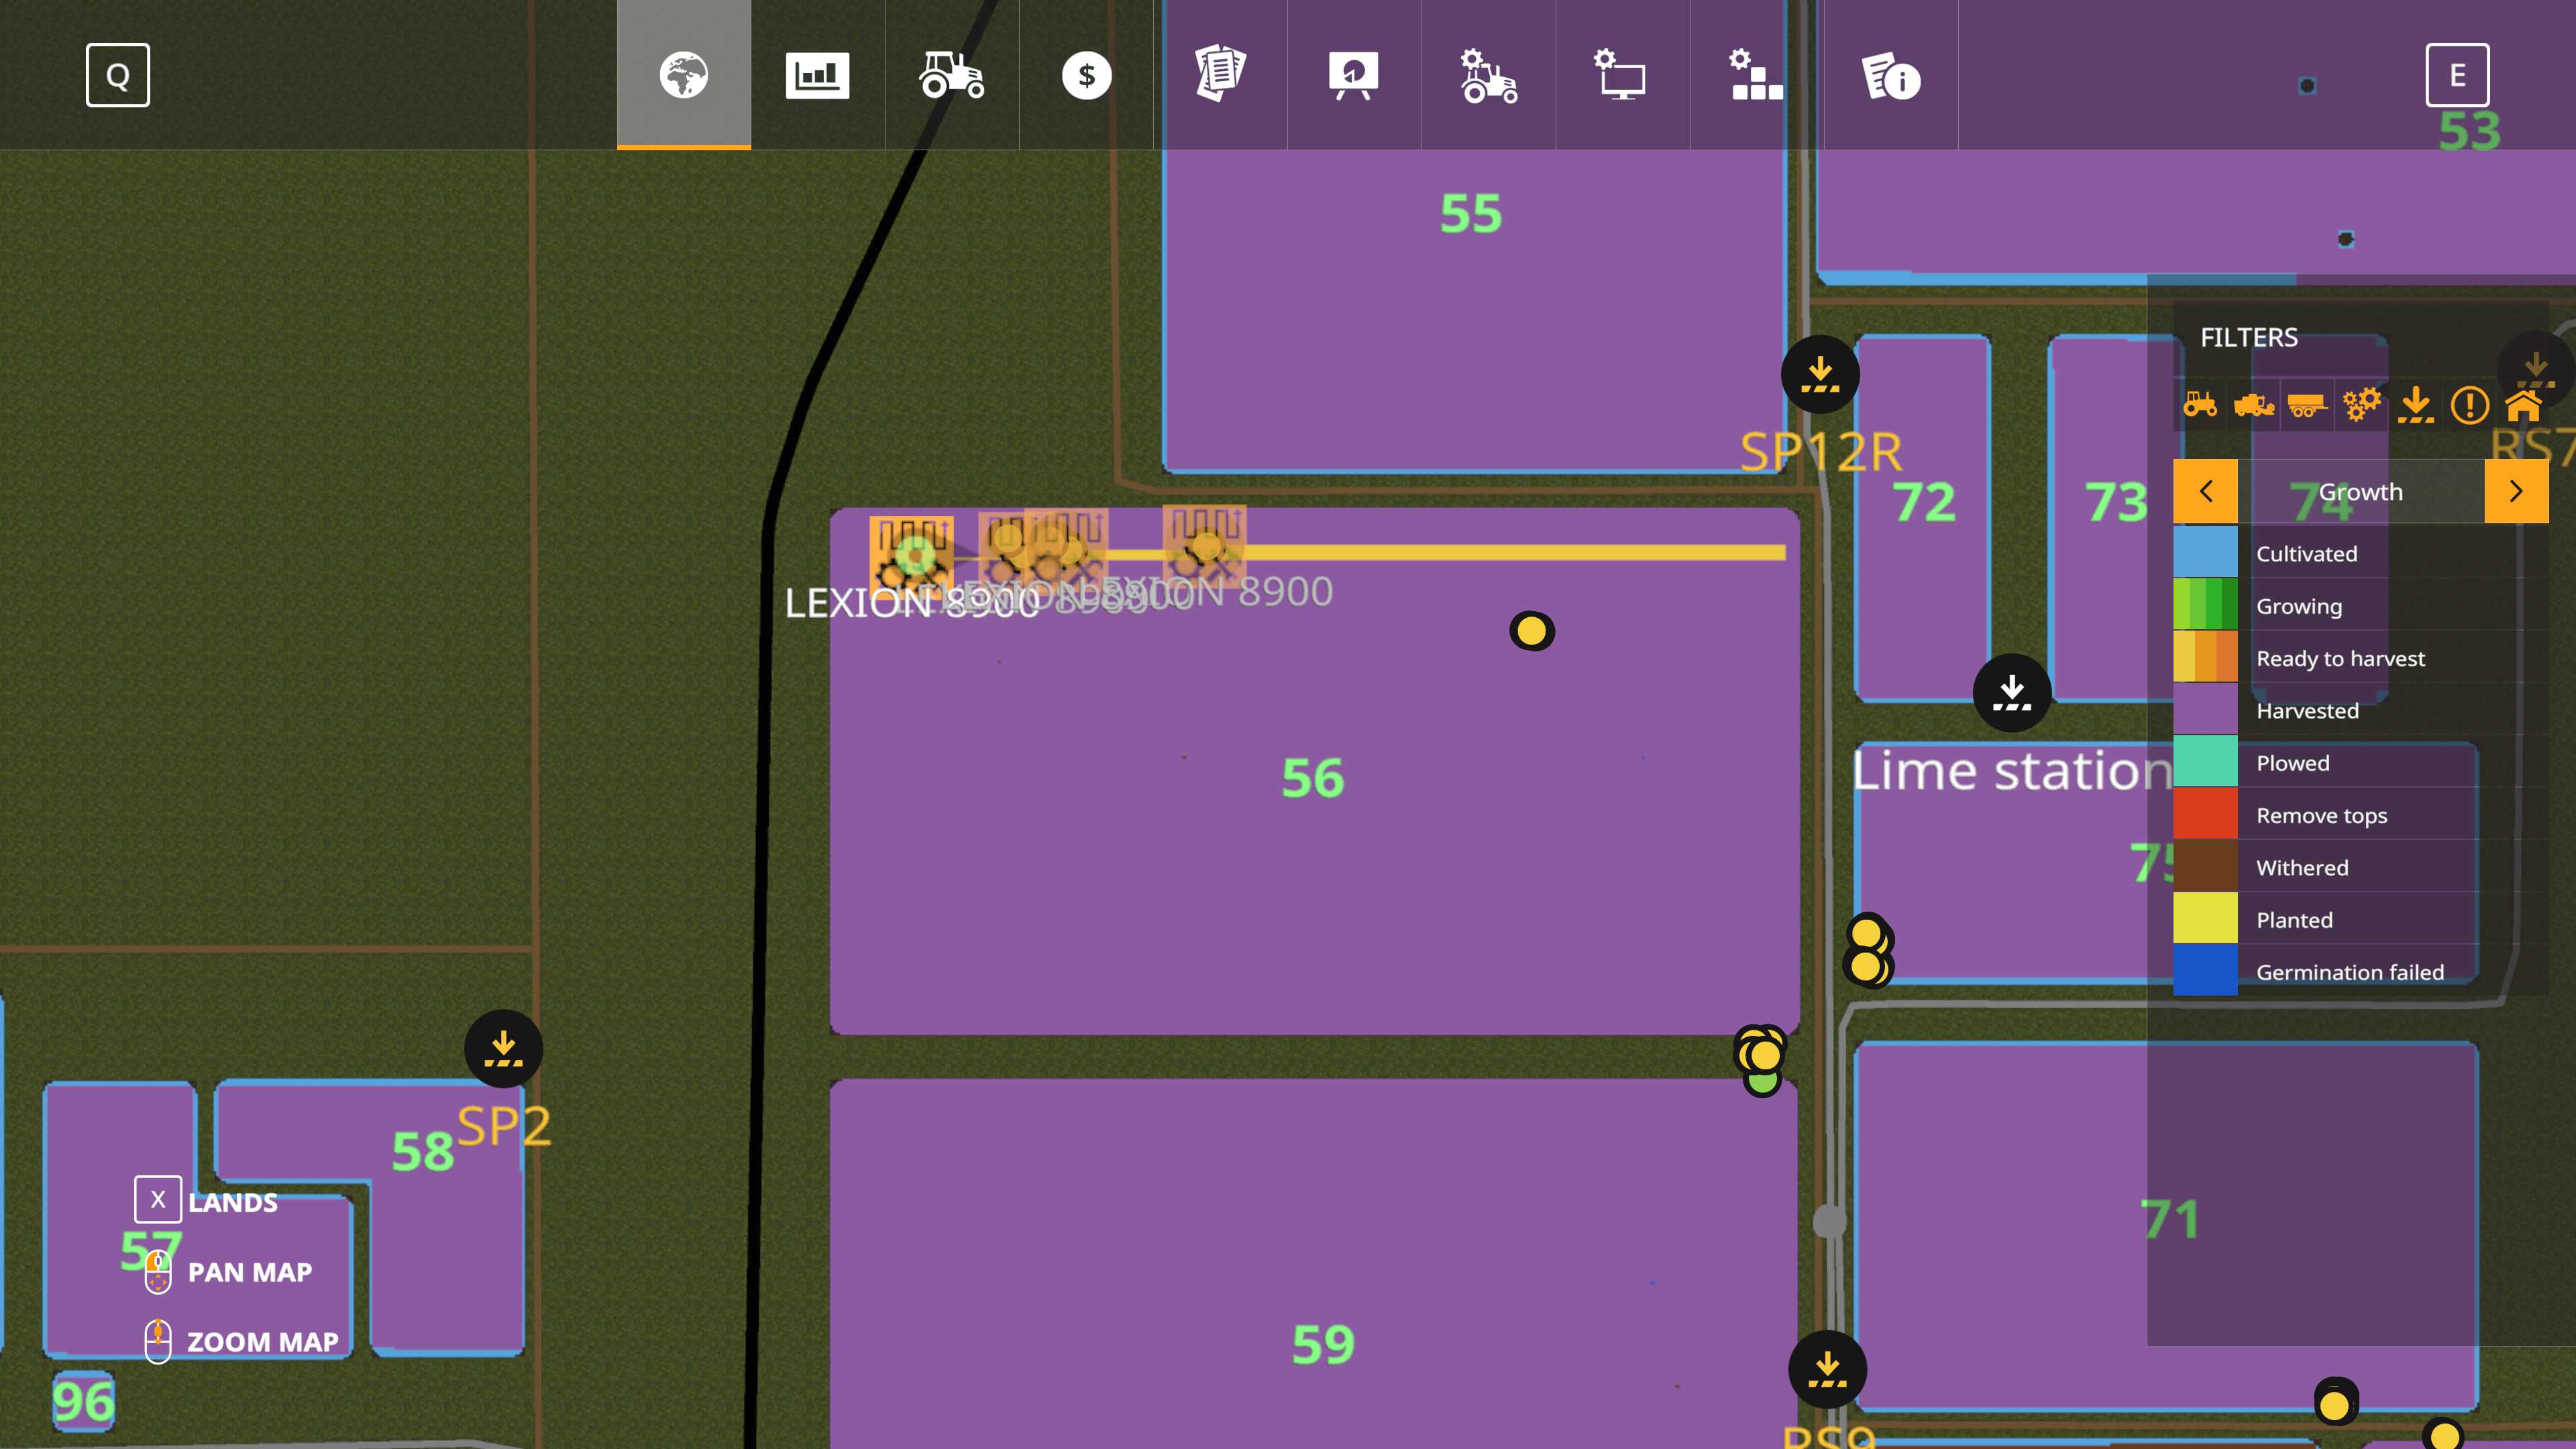The height and width of the screenshot is (1449, 2576).
Task: Open the statistics chart tab
Action: (817, 75)
